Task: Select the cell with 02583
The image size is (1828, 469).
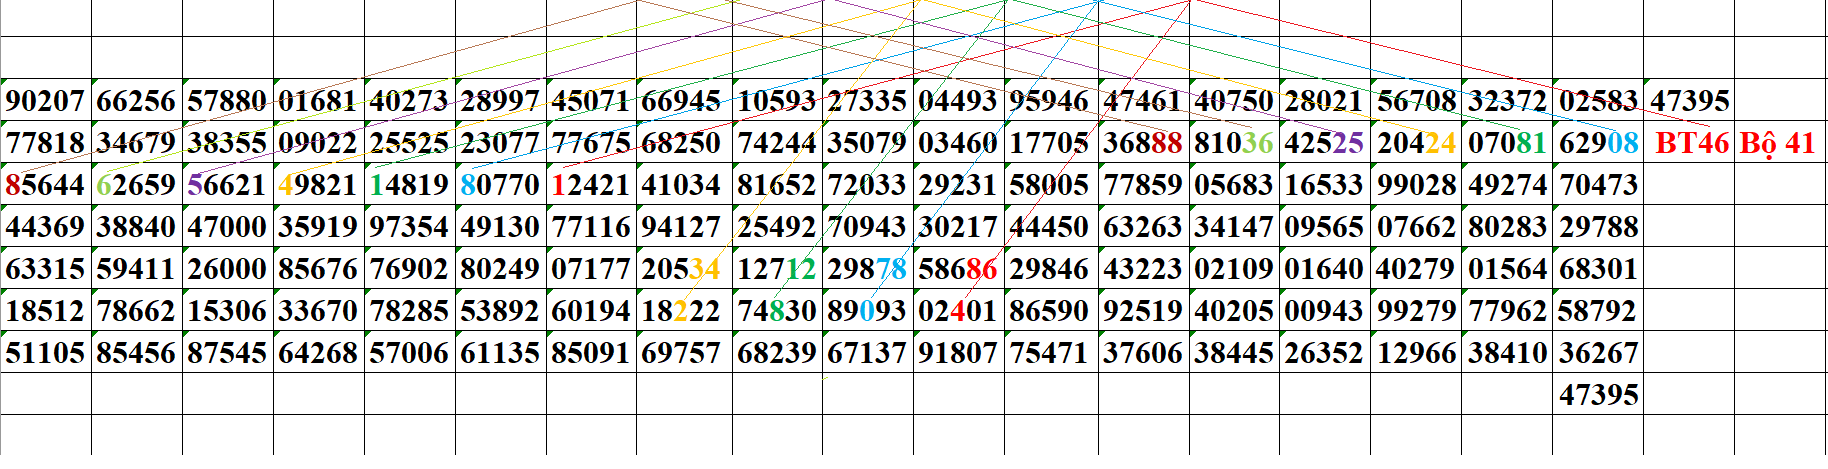Action: 1598,101
